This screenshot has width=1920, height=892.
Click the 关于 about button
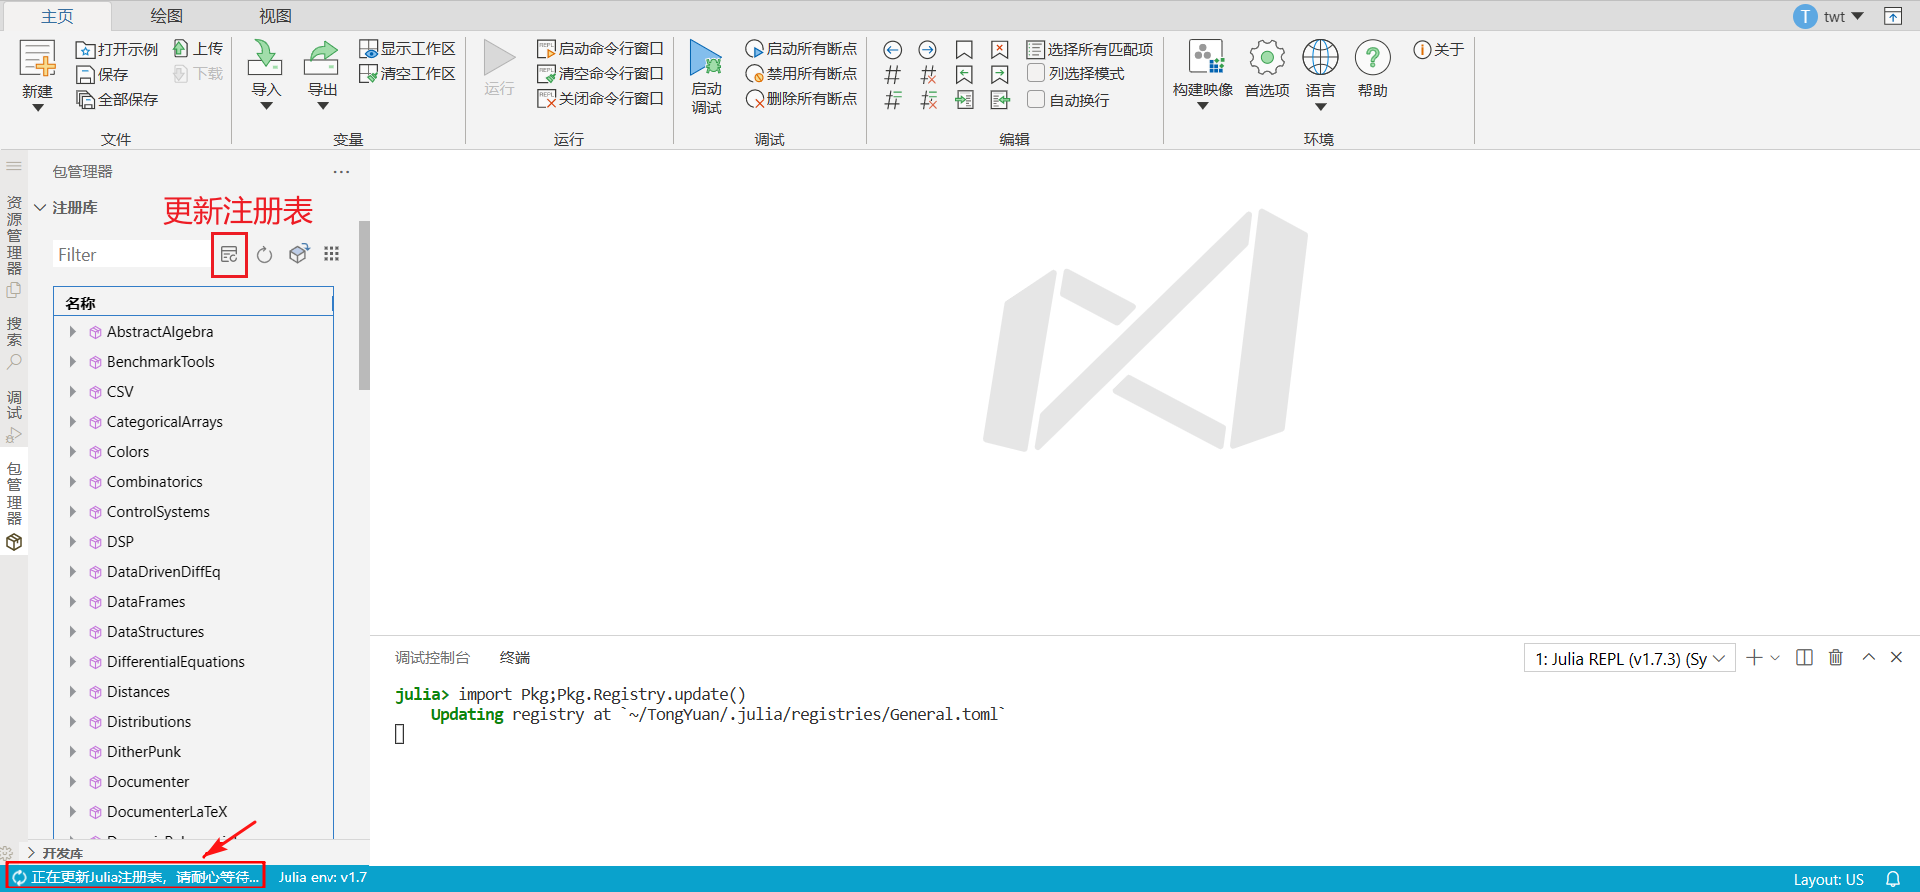[x=1439, y=49]
